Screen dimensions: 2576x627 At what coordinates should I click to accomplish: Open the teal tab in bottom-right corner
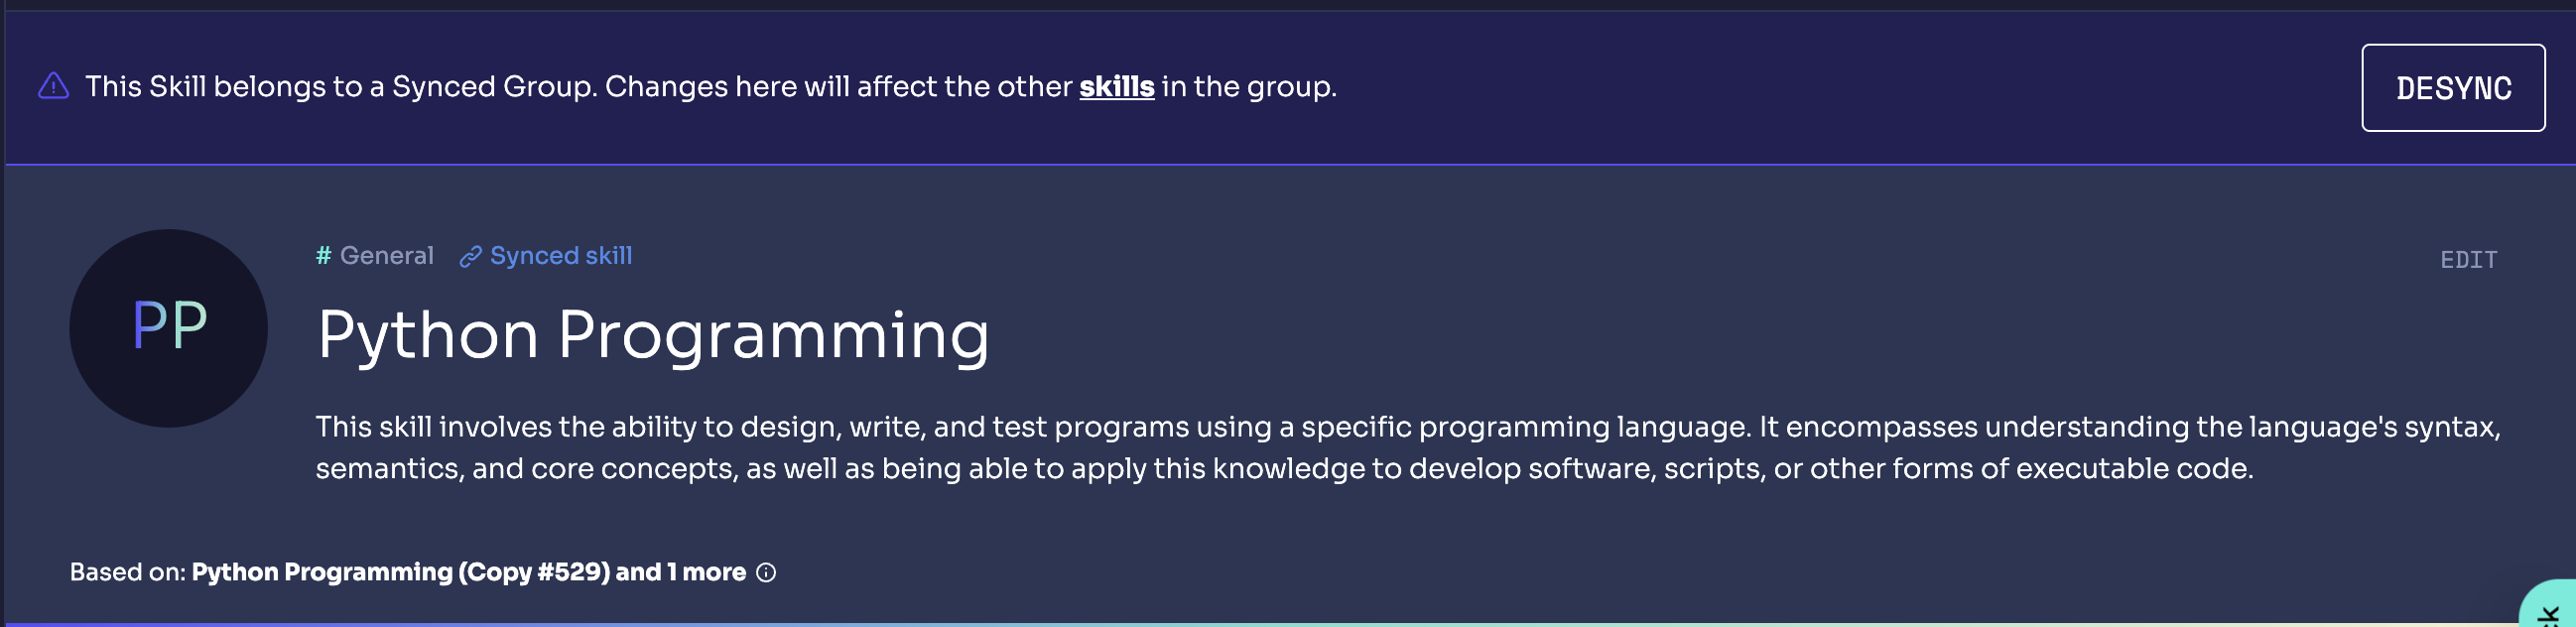pos(2553,609)
